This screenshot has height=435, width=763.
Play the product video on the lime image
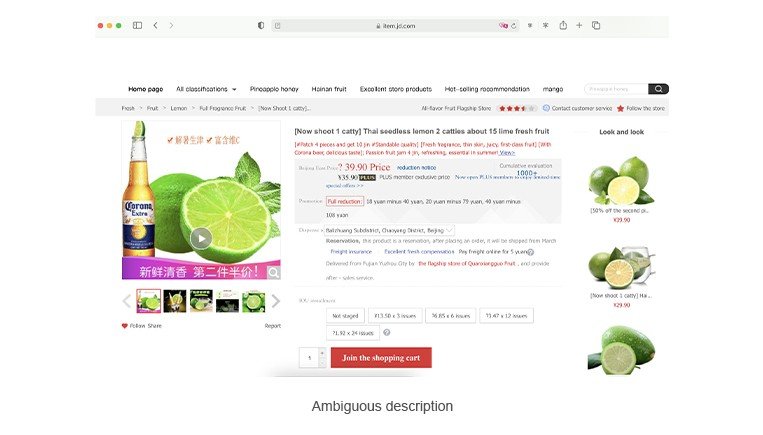(201, 238)
